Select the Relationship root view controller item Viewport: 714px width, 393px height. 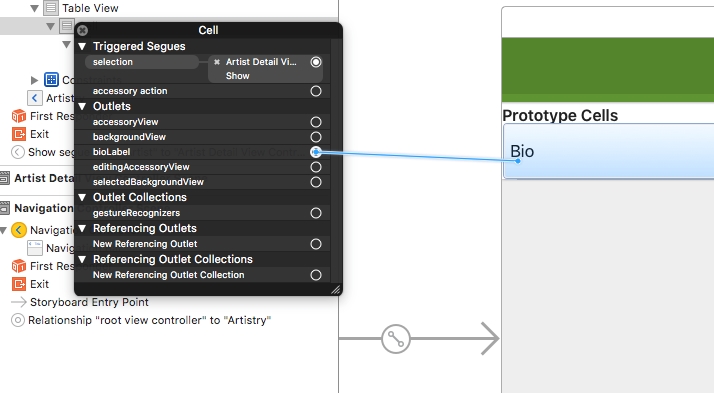point(141,320)
